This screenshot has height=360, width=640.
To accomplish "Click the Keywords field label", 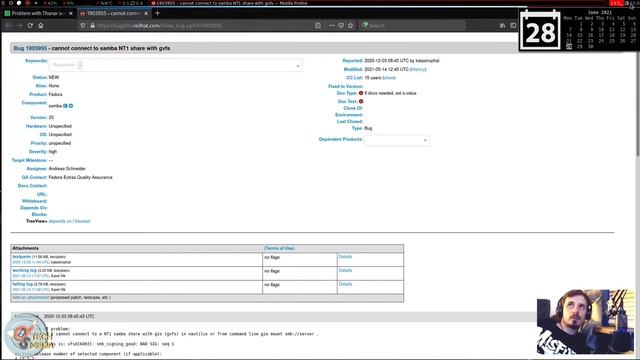I will click(x=36, y=61).
